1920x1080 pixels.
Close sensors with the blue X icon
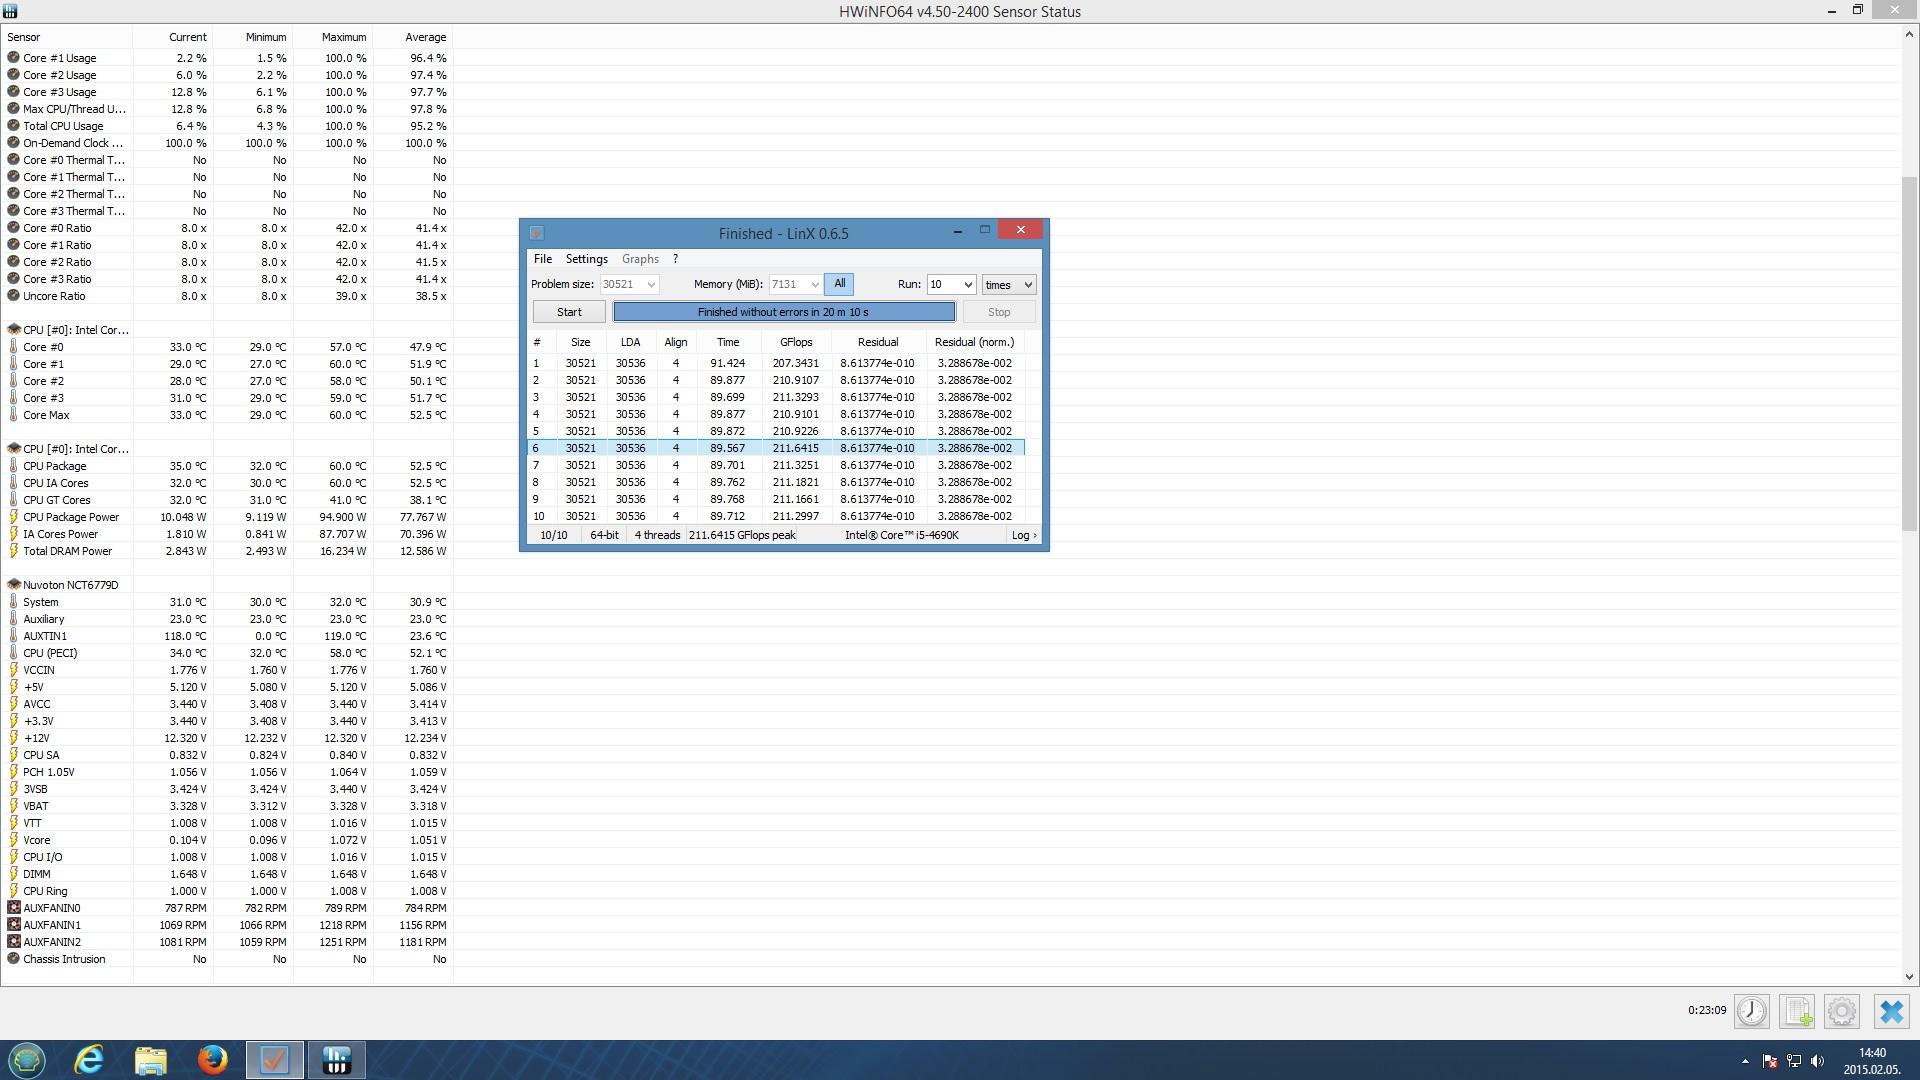pos(1891,1011)
